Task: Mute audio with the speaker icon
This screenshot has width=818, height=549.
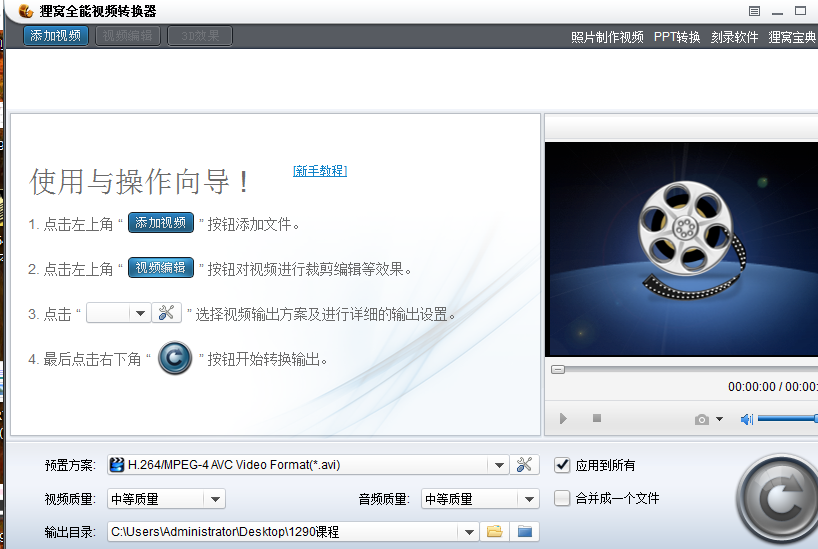Action: [x=747, y=419]
